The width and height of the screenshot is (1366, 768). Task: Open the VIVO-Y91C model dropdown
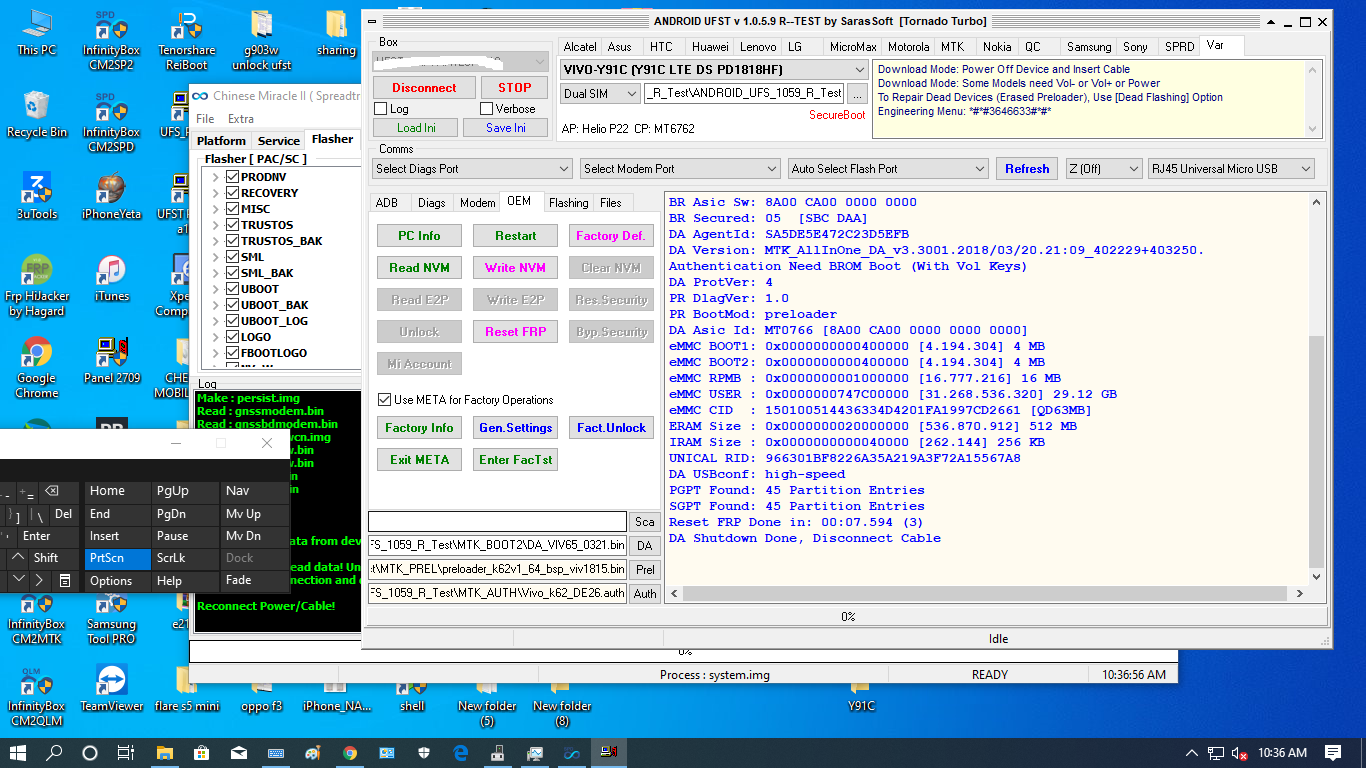tap(714, 69)
